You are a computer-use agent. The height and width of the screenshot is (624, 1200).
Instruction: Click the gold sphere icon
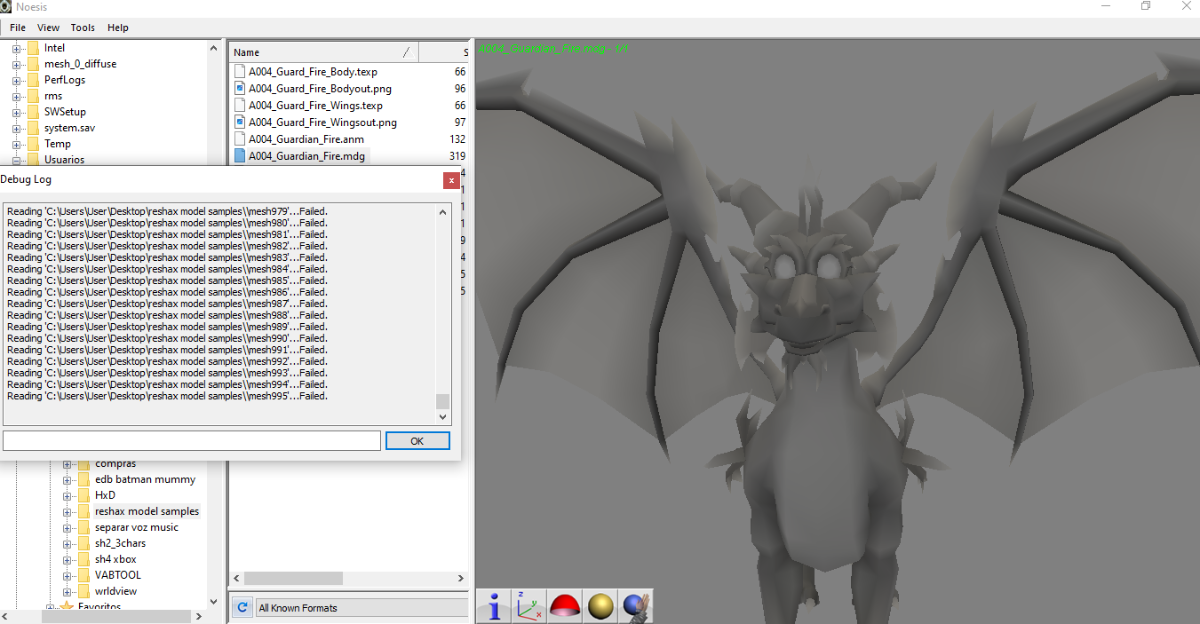[601, 606]
